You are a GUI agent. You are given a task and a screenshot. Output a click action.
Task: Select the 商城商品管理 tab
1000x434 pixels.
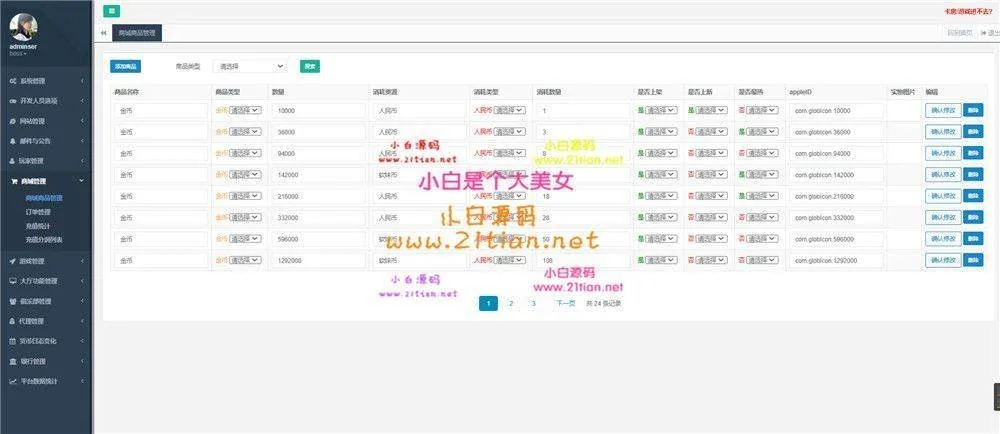click(136, 33)
